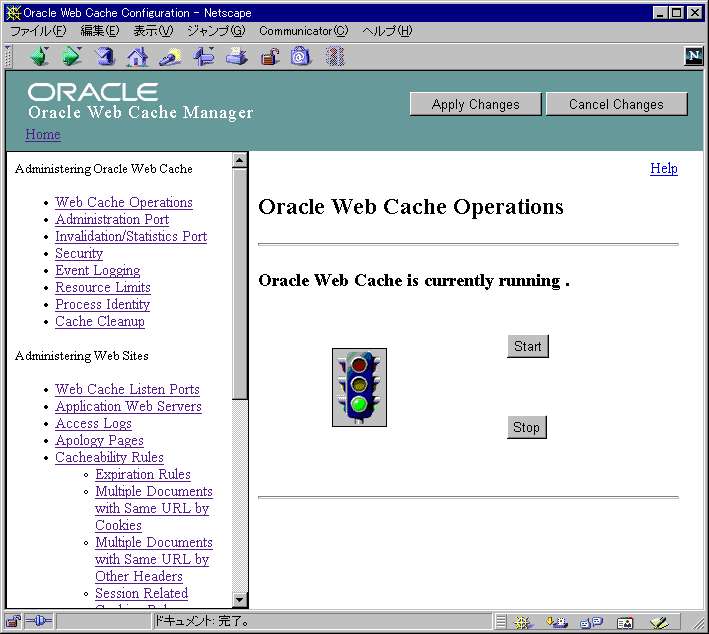Open the Session Related link
The image size is (709, 634).
coord(142,593)
